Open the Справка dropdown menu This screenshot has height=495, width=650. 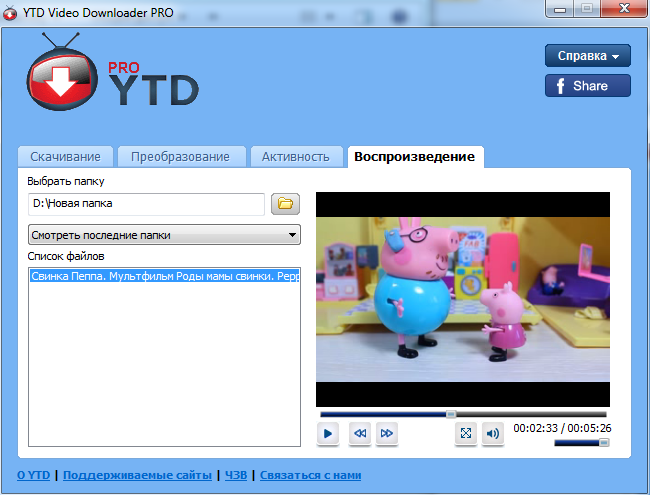pyautogui.click(x=588, y=56)
